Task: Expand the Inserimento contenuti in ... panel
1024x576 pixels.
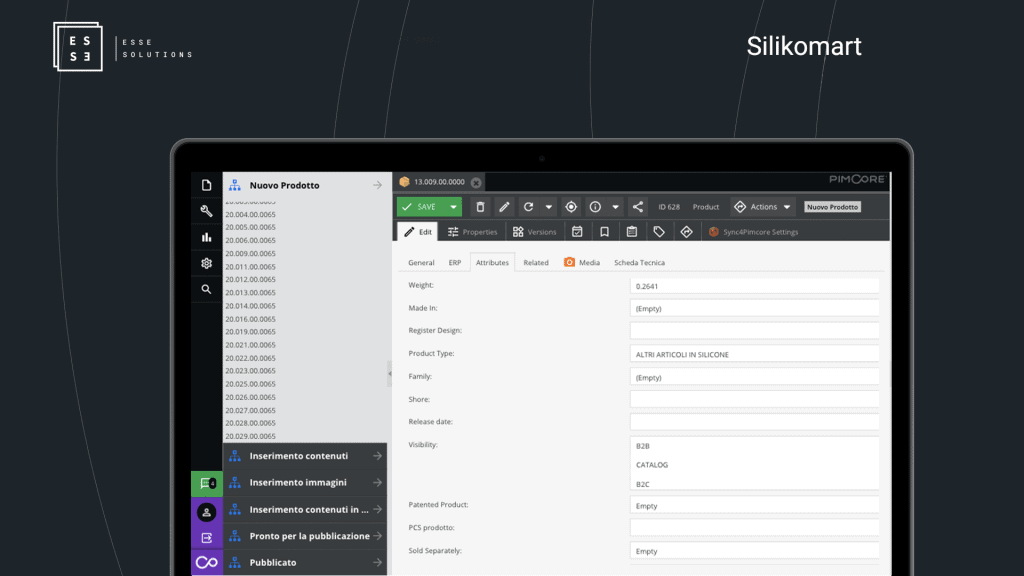Action: [305, 509]
